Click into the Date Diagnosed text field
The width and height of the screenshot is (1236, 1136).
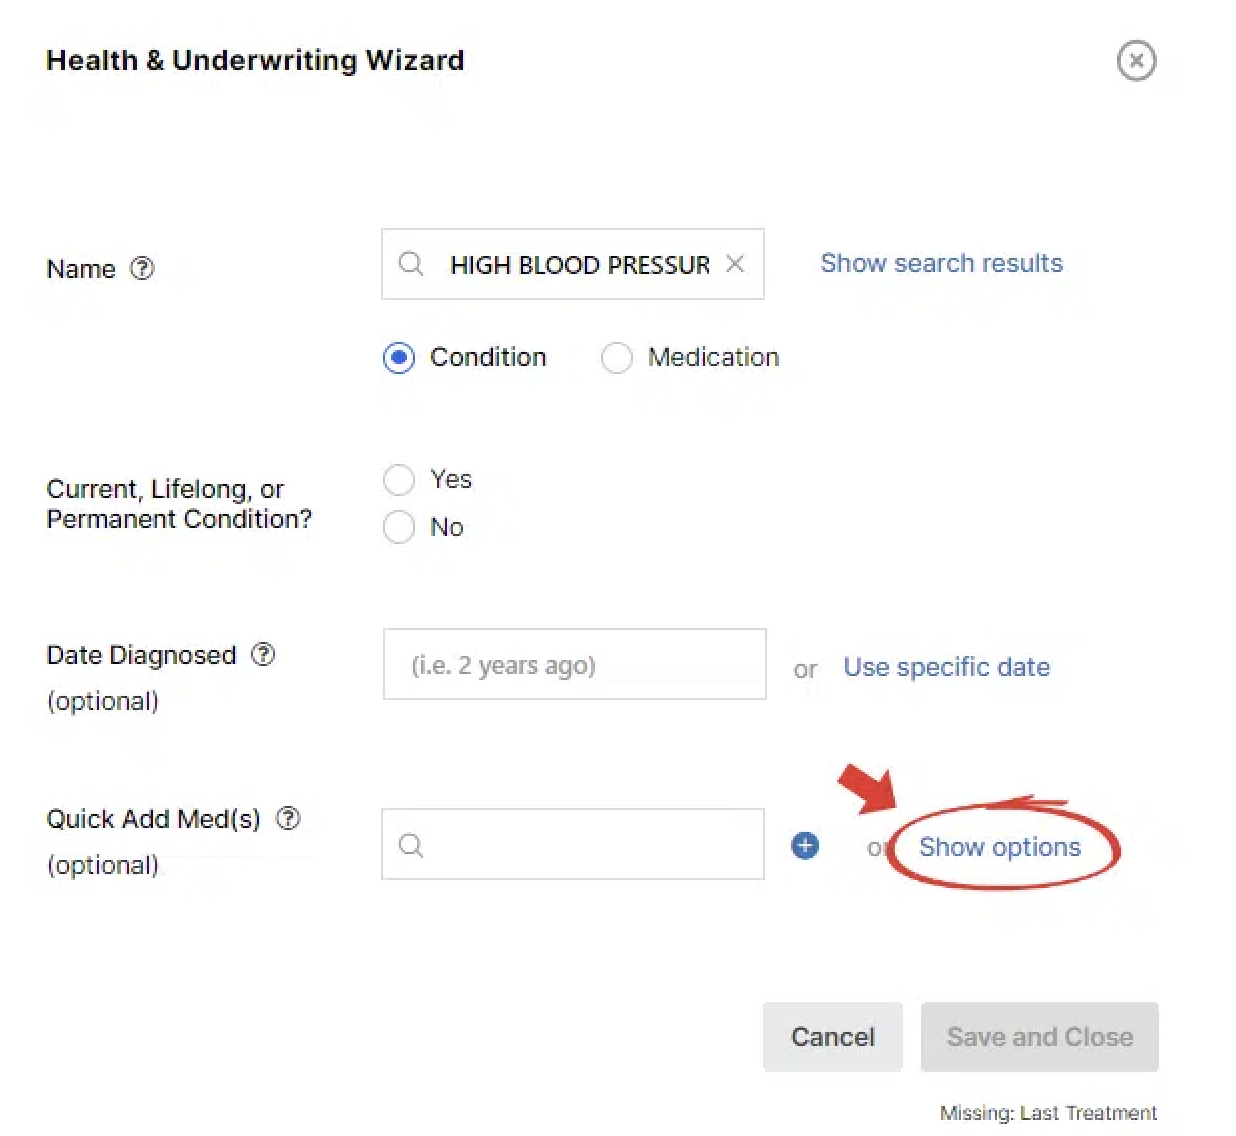point(574,665)
